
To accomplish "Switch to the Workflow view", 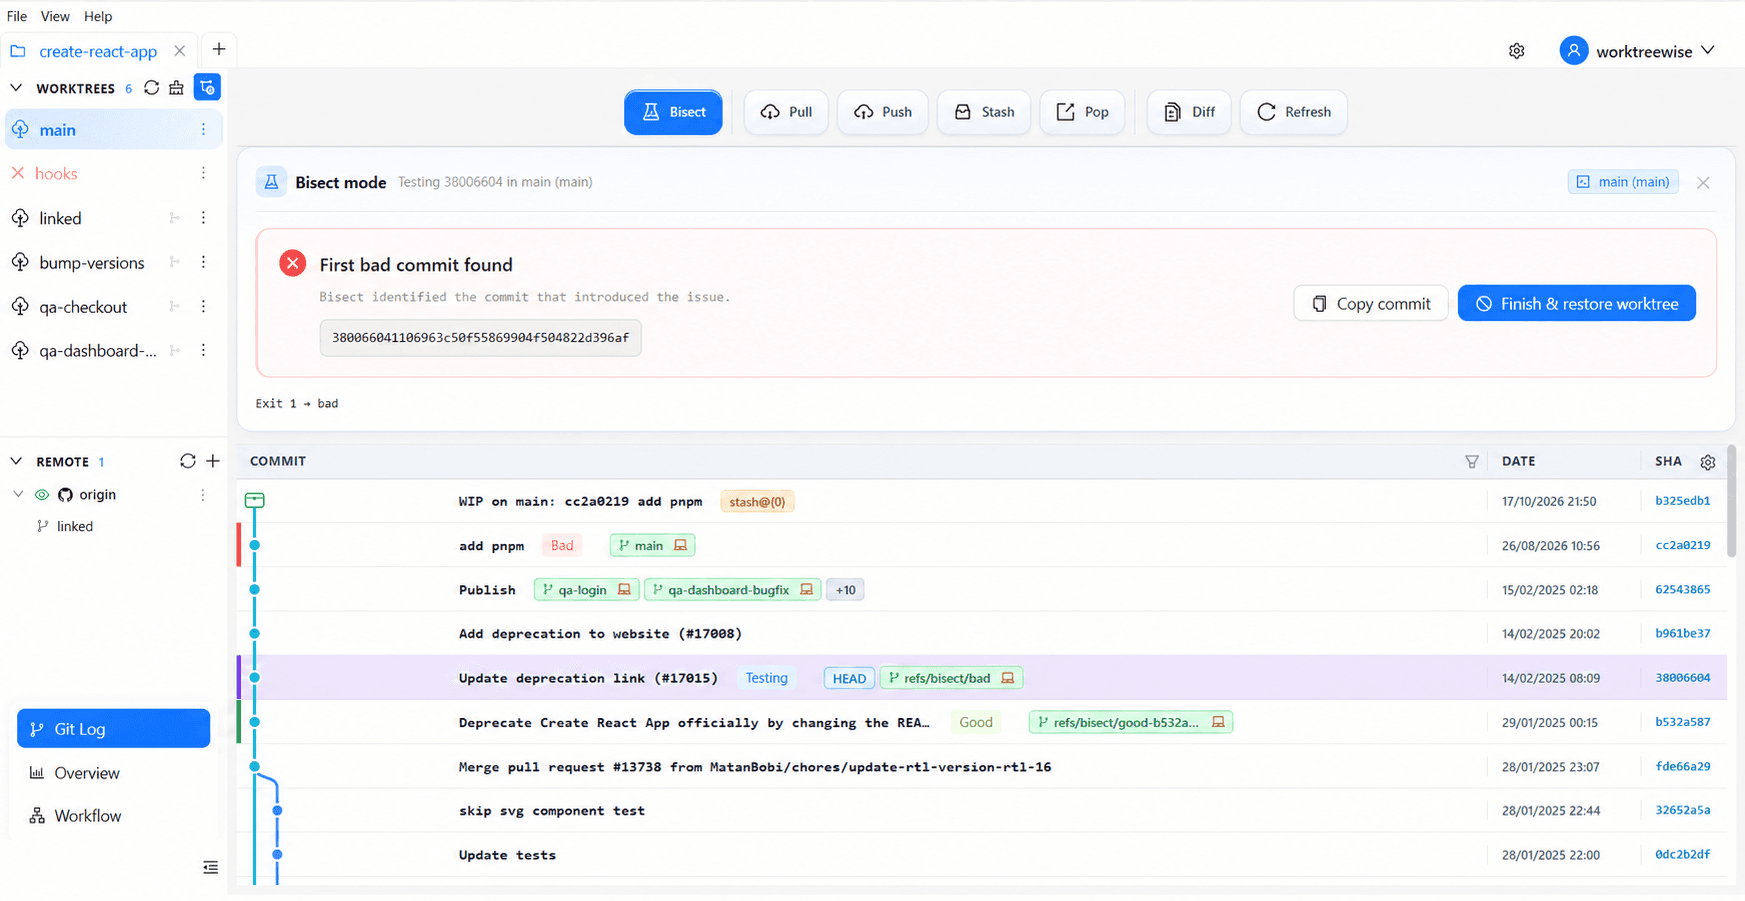I will [x=113, y=816].
